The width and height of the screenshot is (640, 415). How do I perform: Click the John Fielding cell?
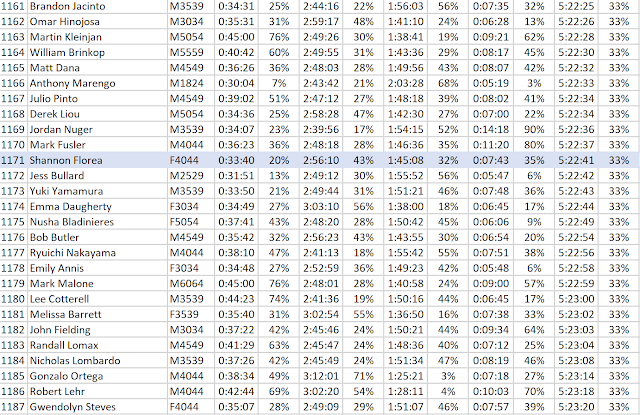pos(97,330)
